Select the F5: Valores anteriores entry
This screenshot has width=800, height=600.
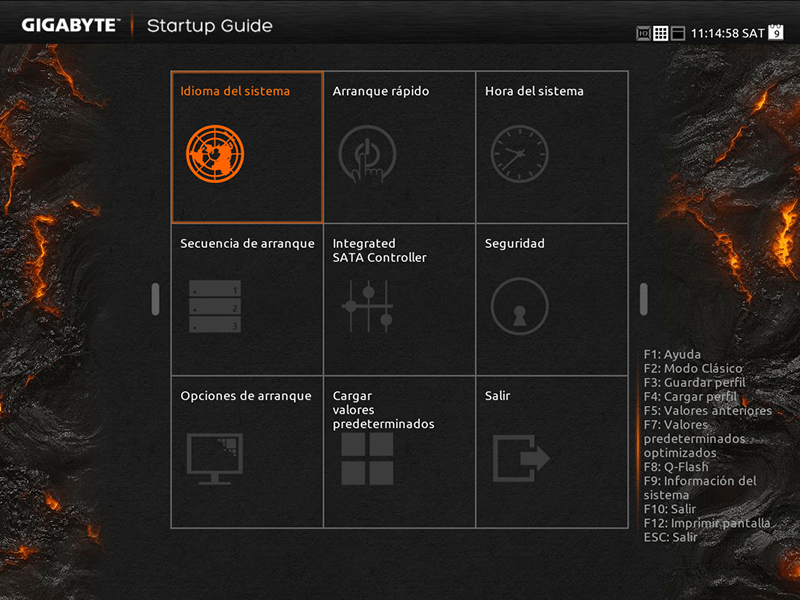pyautogui.click(x=708, y=410)
